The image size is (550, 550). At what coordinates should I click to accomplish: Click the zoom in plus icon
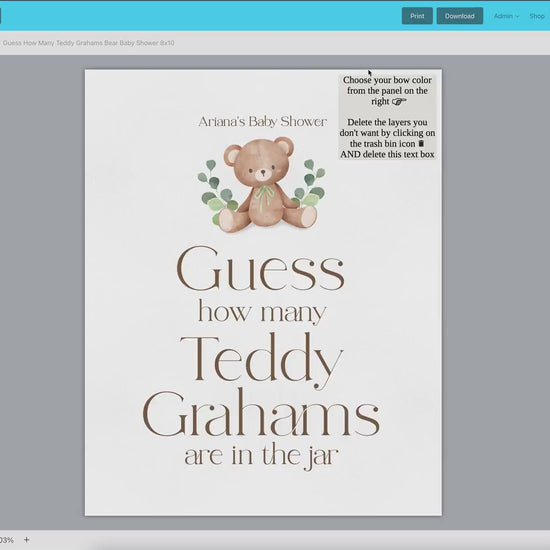(x=27, y=539)
